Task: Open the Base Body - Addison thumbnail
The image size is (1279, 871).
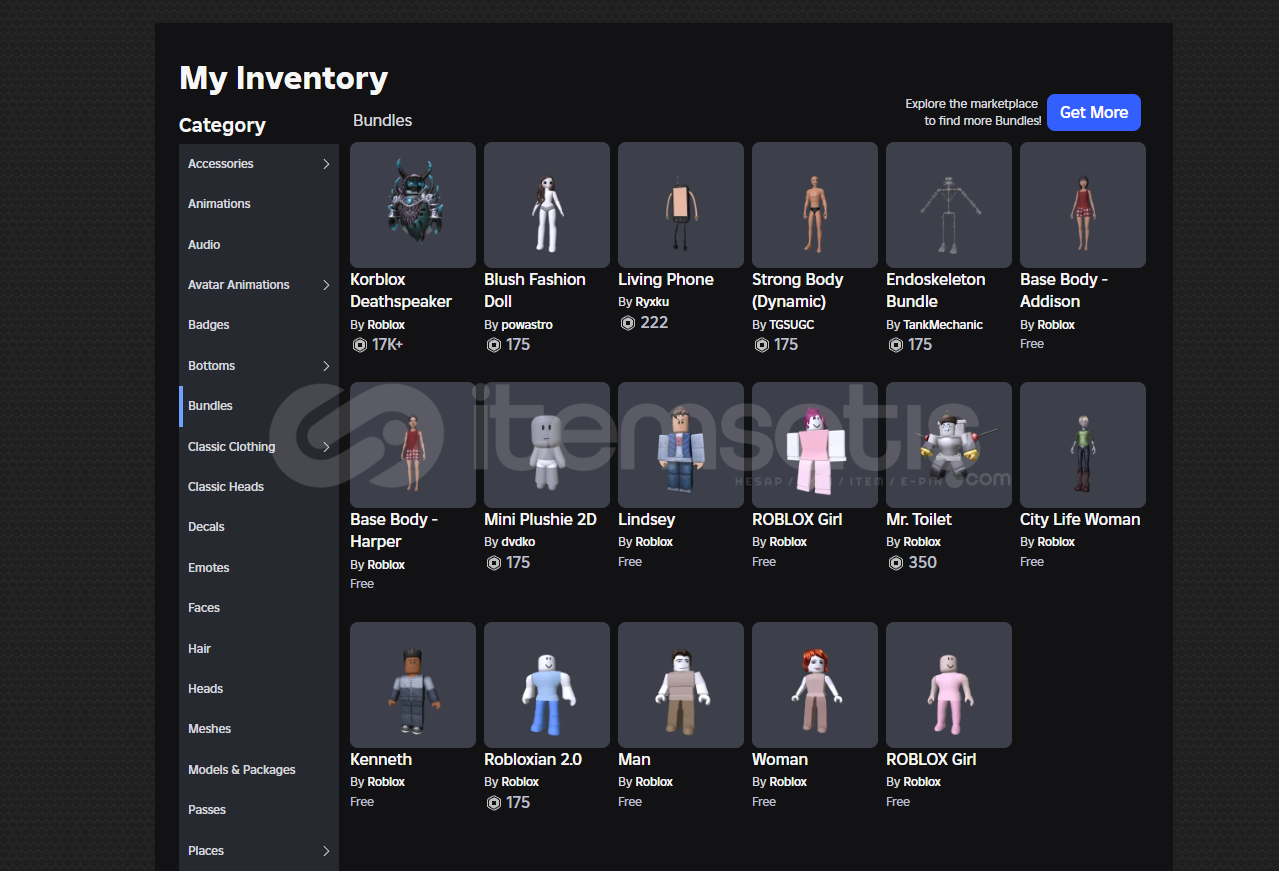Action: tap(1083, 205)
